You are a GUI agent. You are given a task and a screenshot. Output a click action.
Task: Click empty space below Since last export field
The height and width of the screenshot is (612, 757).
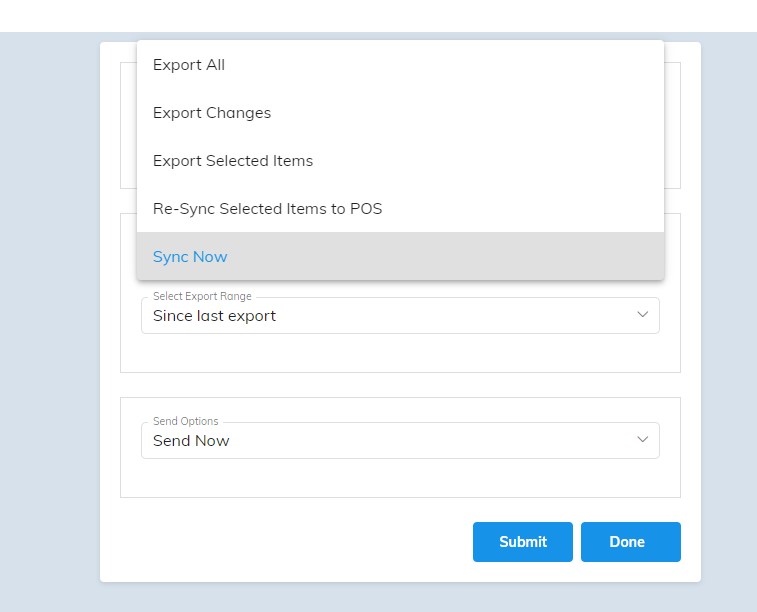pos(400,352)
